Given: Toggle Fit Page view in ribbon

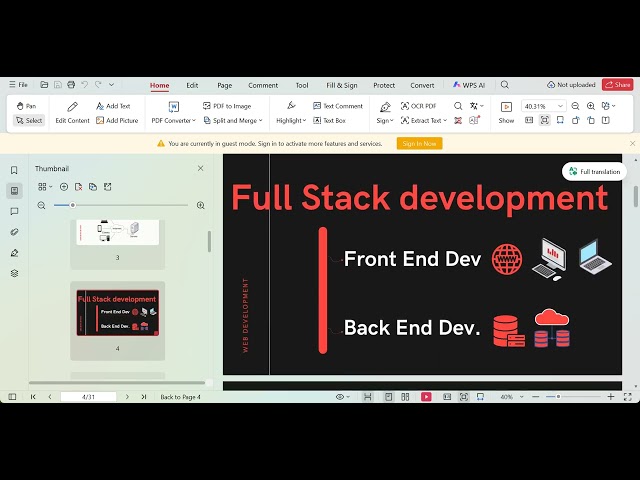Looking at the screenshot, I should (x=544, y=120).
